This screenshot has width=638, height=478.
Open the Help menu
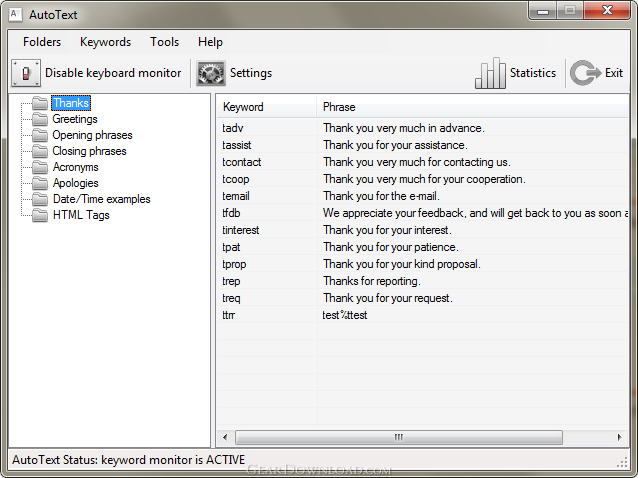coord(210,42)
